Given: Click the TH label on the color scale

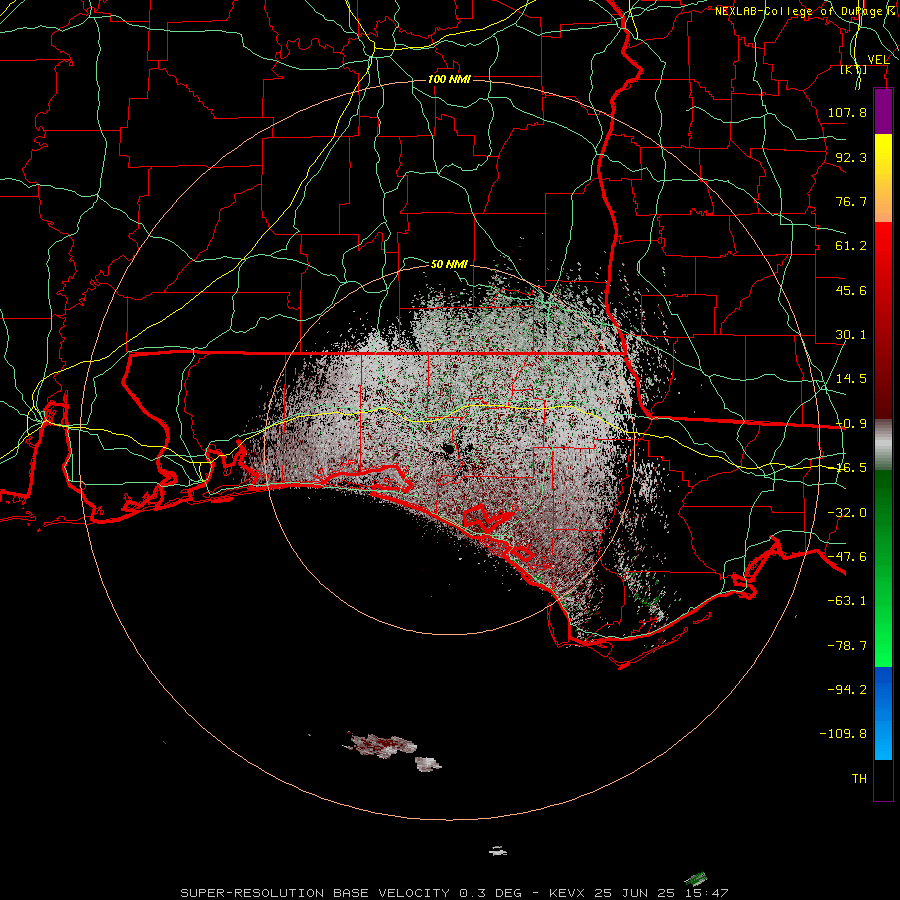Looking at the screenshot, I should point(859,779).
